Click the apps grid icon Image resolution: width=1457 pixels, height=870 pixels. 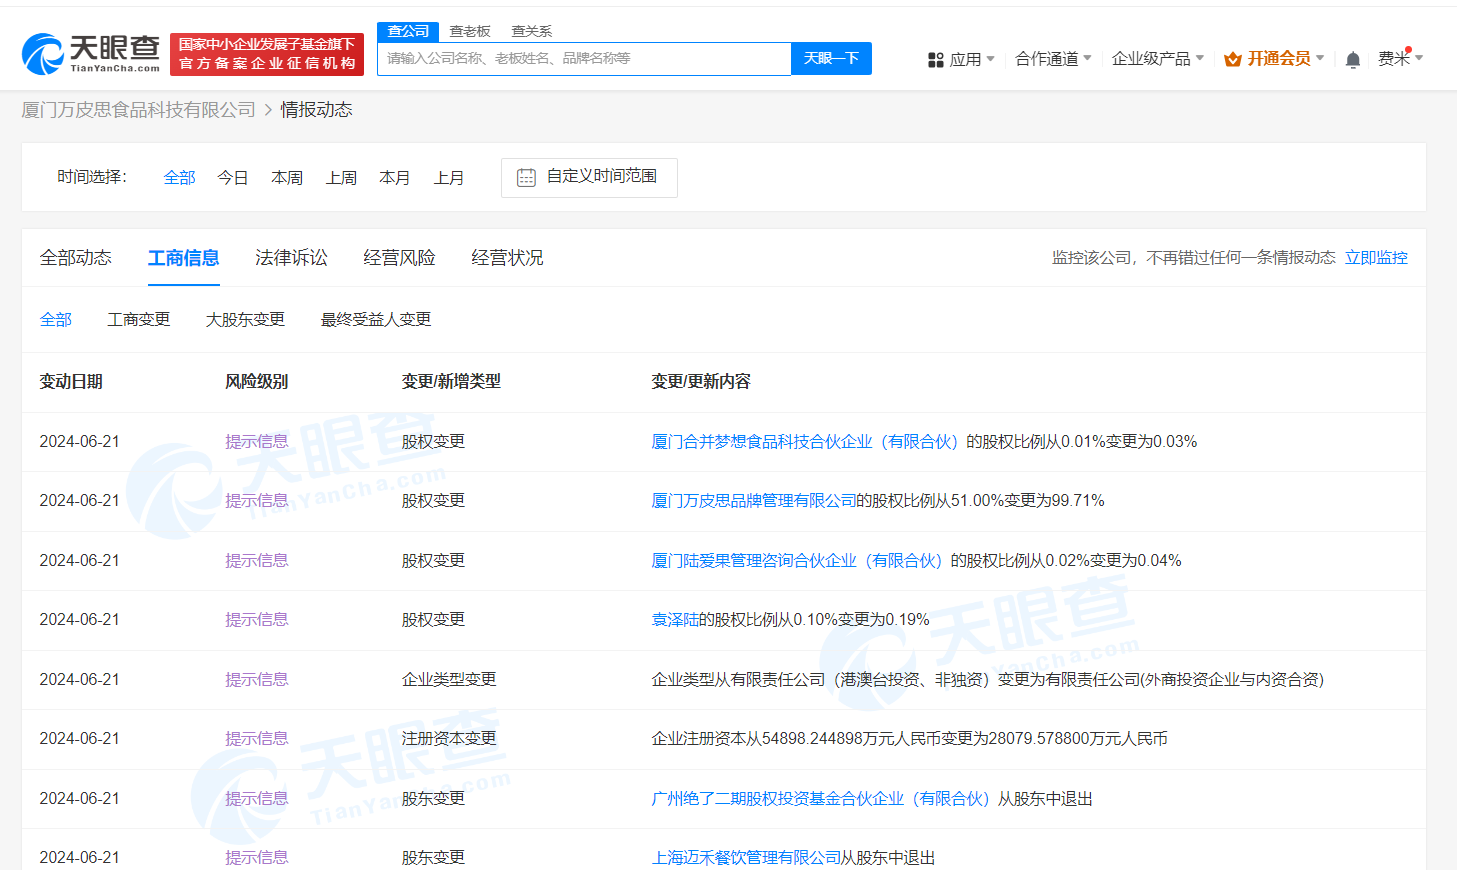tap(935, 60)
